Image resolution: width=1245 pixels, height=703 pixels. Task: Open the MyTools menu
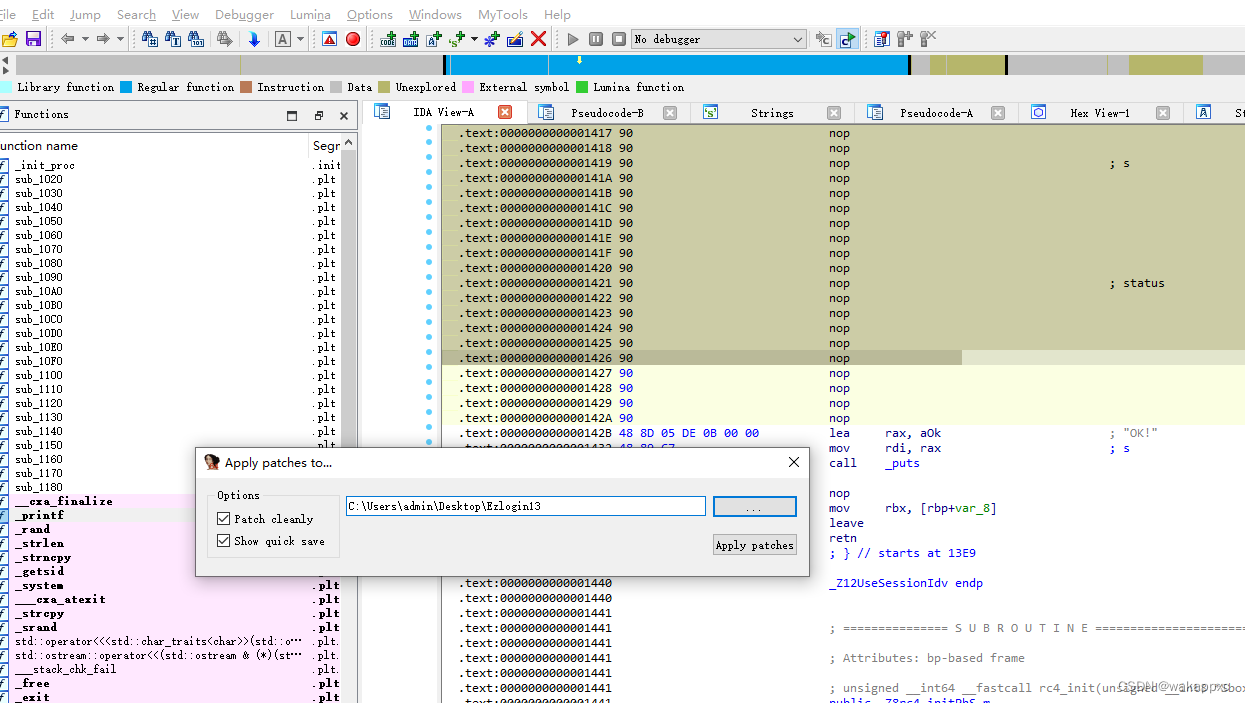click(503, 15)
